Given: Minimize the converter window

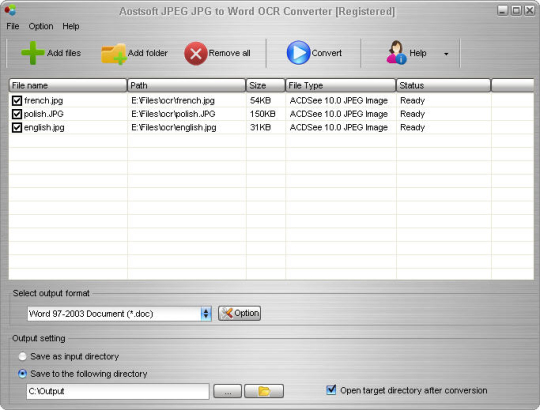Looking at the screenshot, I should tap(502, 11).
